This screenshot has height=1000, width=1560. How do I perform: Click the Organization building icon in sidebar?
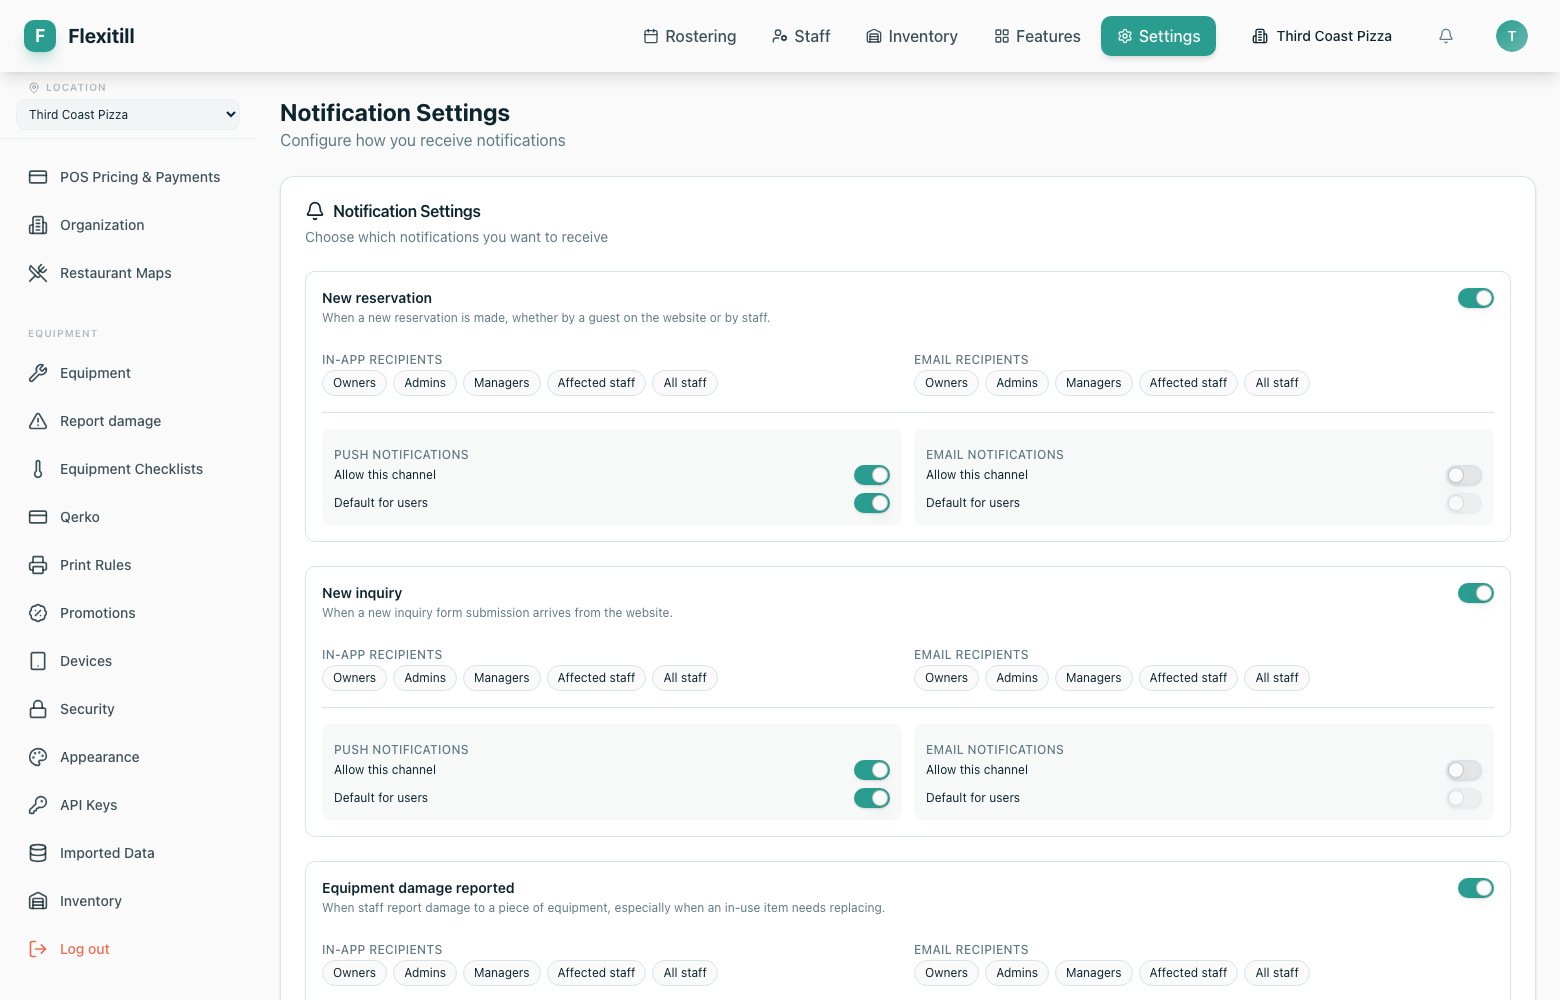[x=38, y=225]
